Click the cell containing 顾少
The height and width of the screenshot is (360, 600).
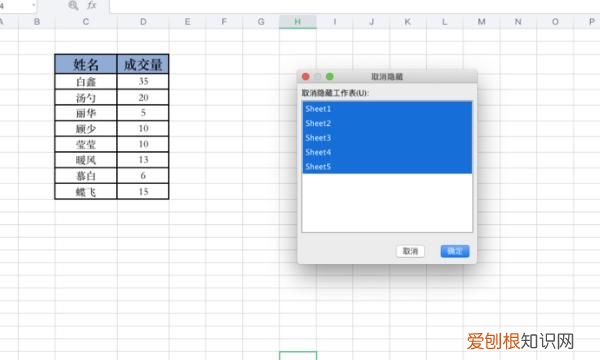(x=86, y=129)
